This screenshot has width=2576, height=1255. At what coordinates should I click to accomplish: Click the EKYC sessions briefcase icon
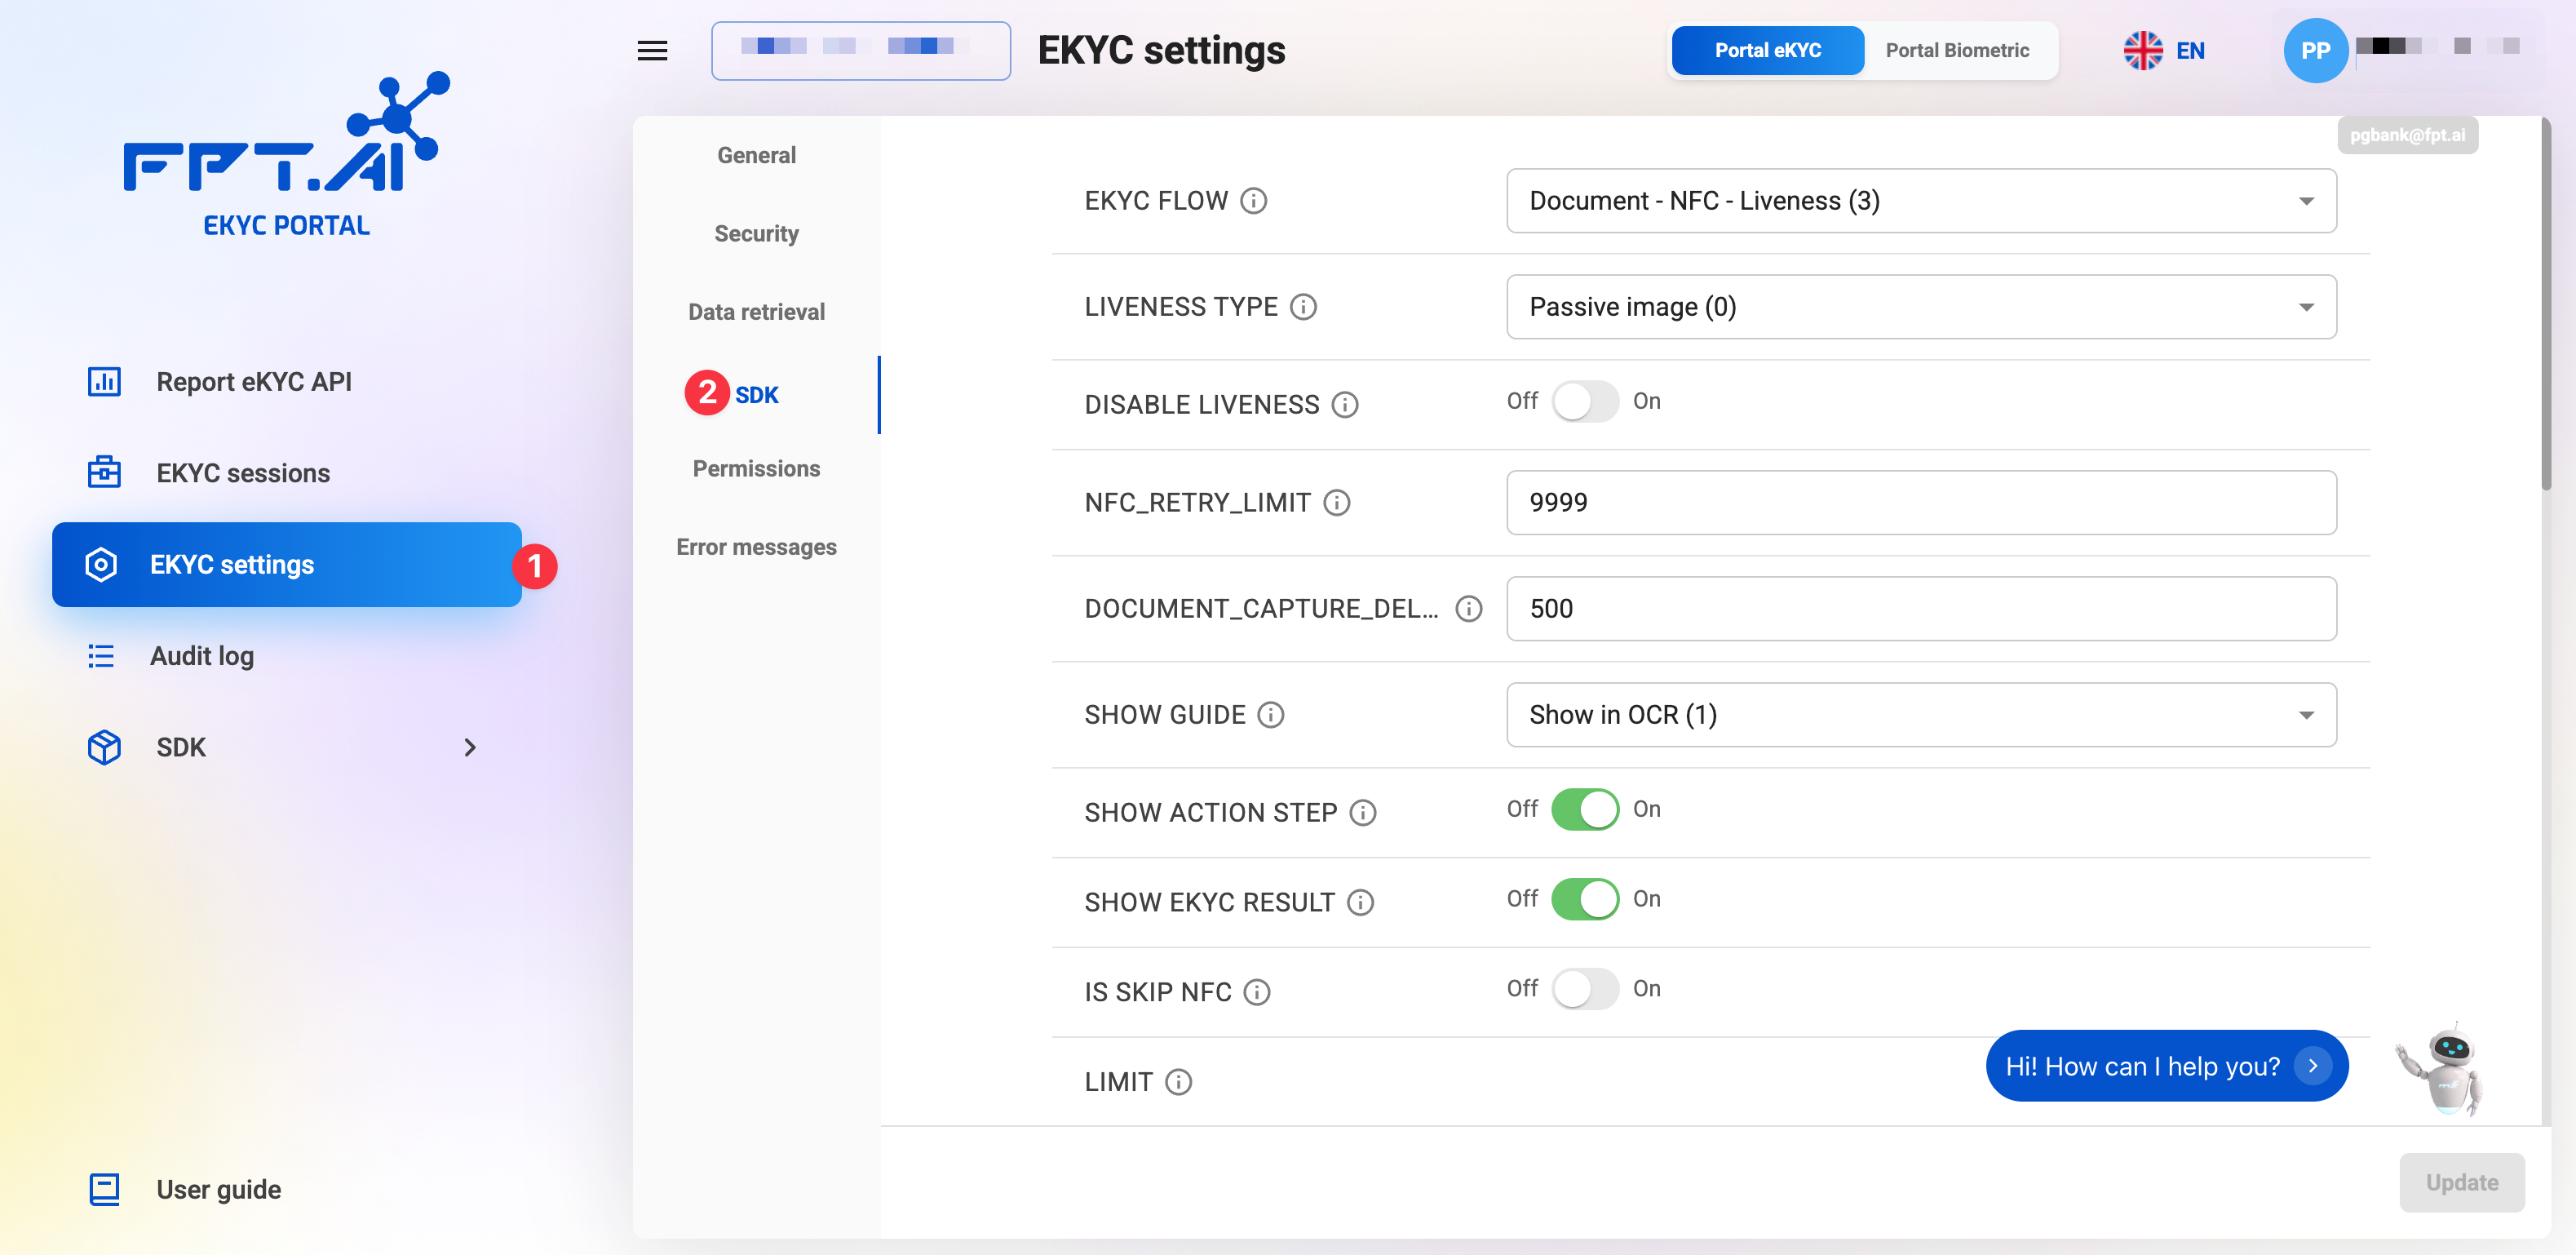click(104, 473)
